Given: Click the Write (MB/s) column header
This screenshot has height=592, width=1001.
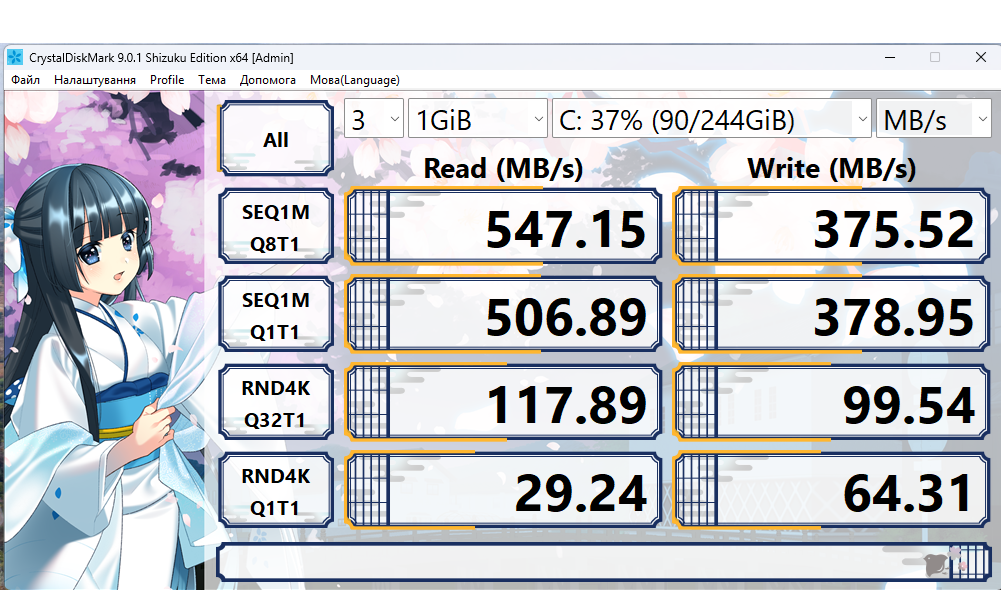Looking at the screenshot, I should 832,169.
